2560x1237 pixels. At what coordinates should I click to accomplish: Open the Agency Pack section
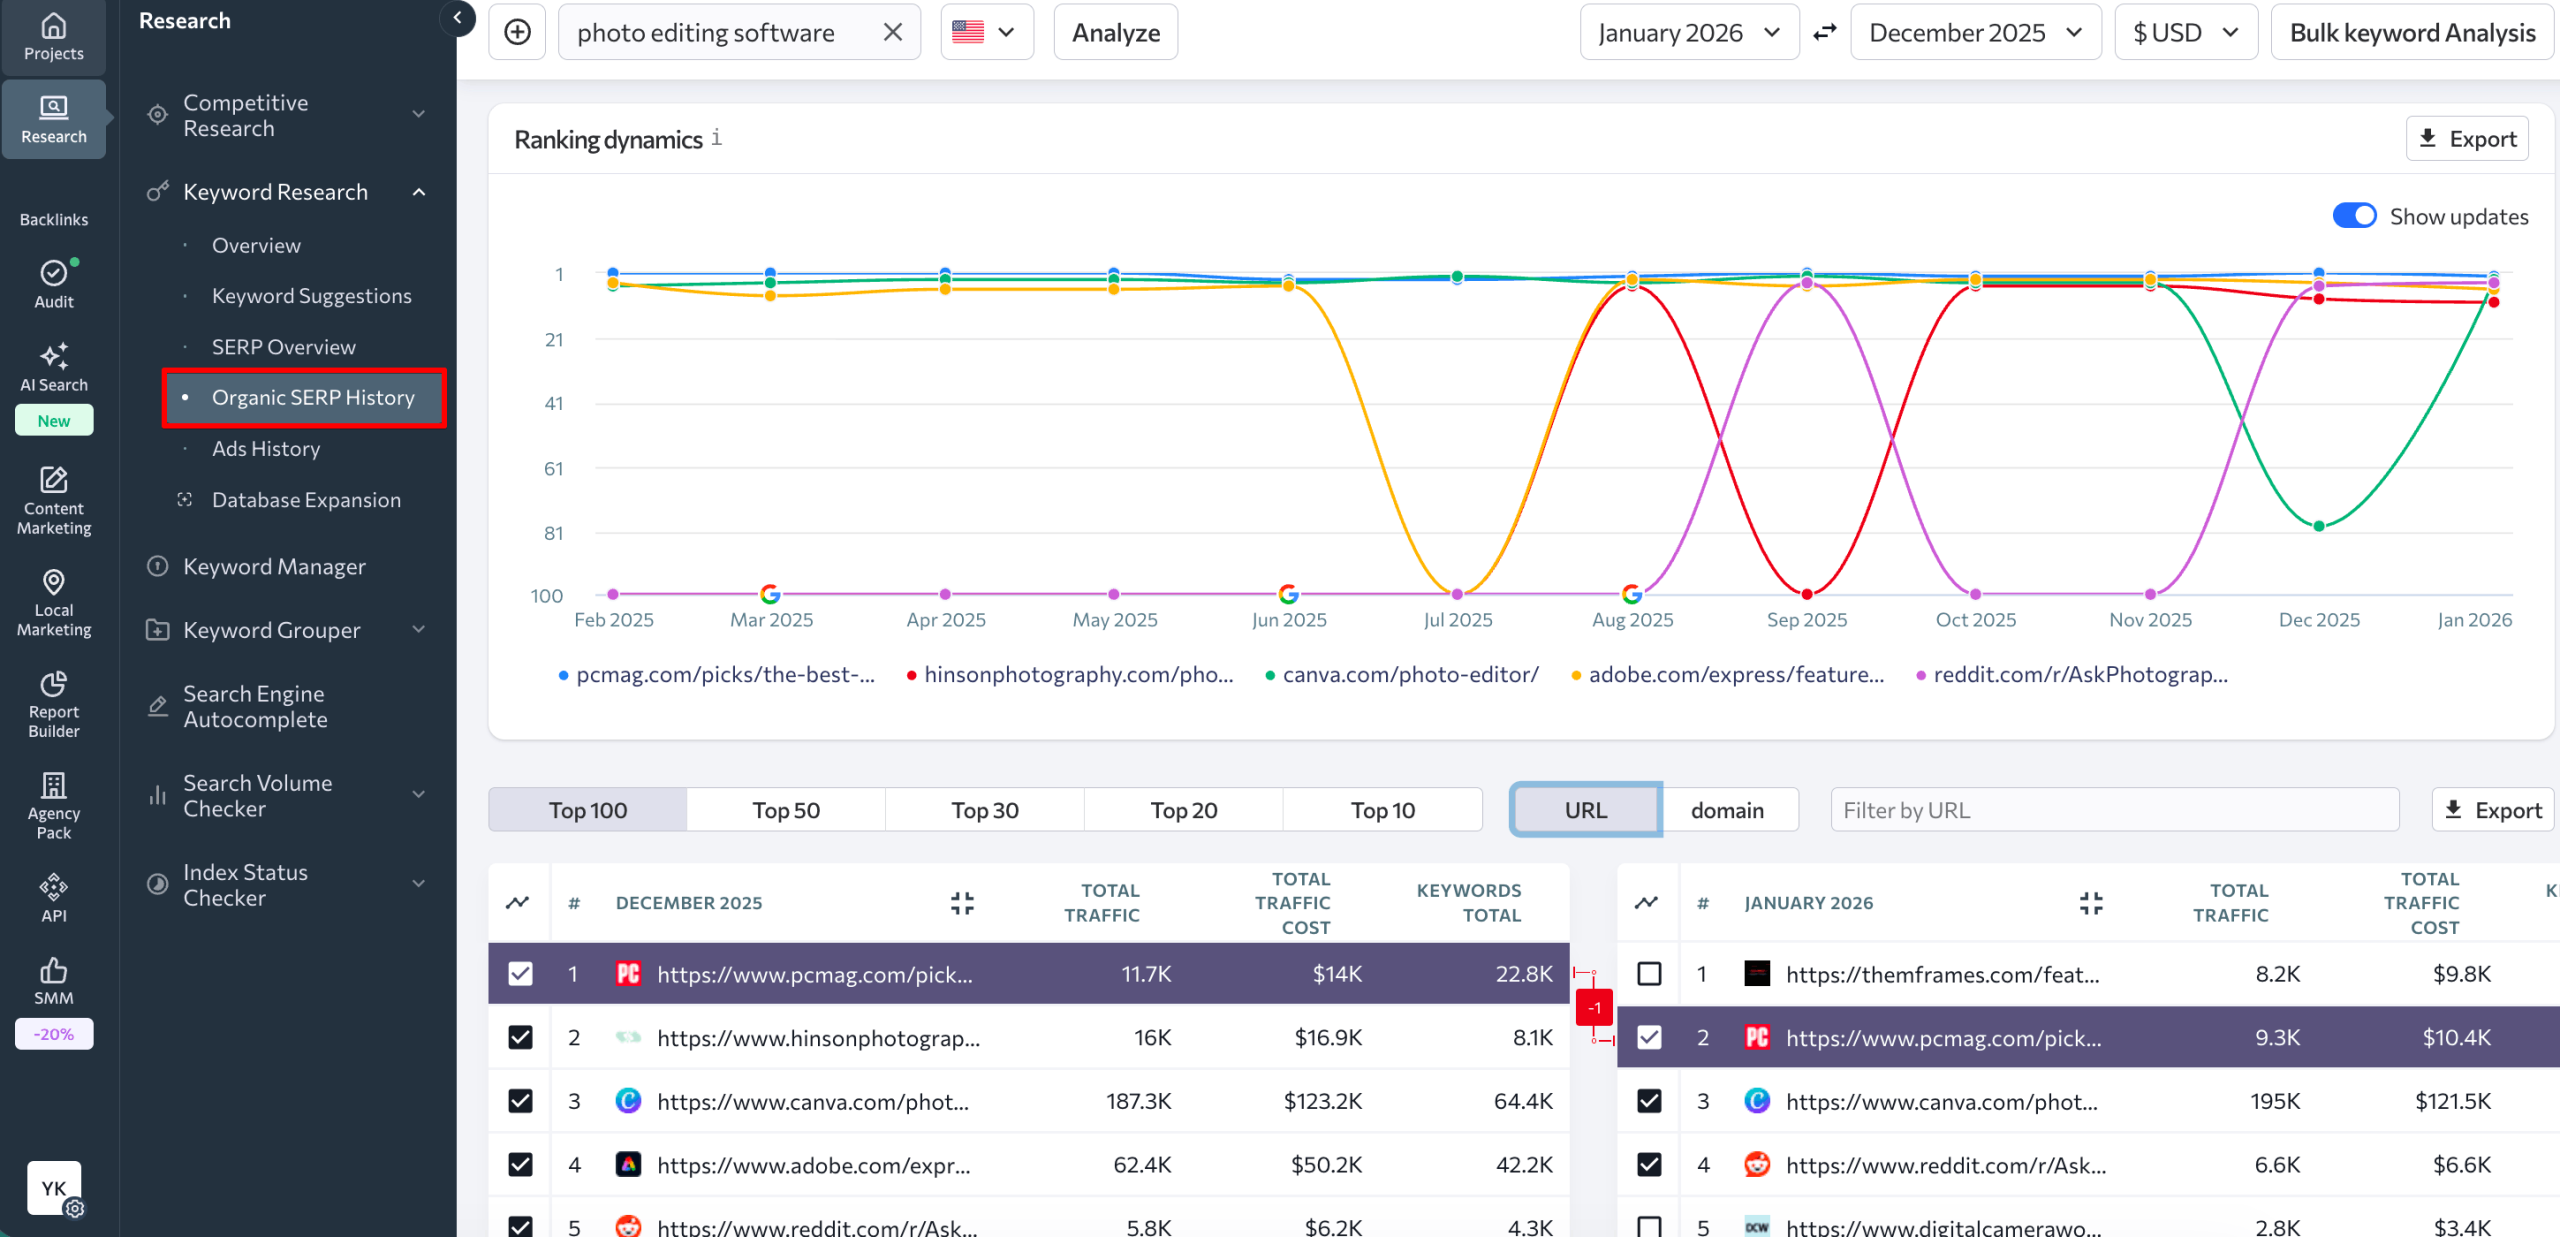(x=53, y=806)
